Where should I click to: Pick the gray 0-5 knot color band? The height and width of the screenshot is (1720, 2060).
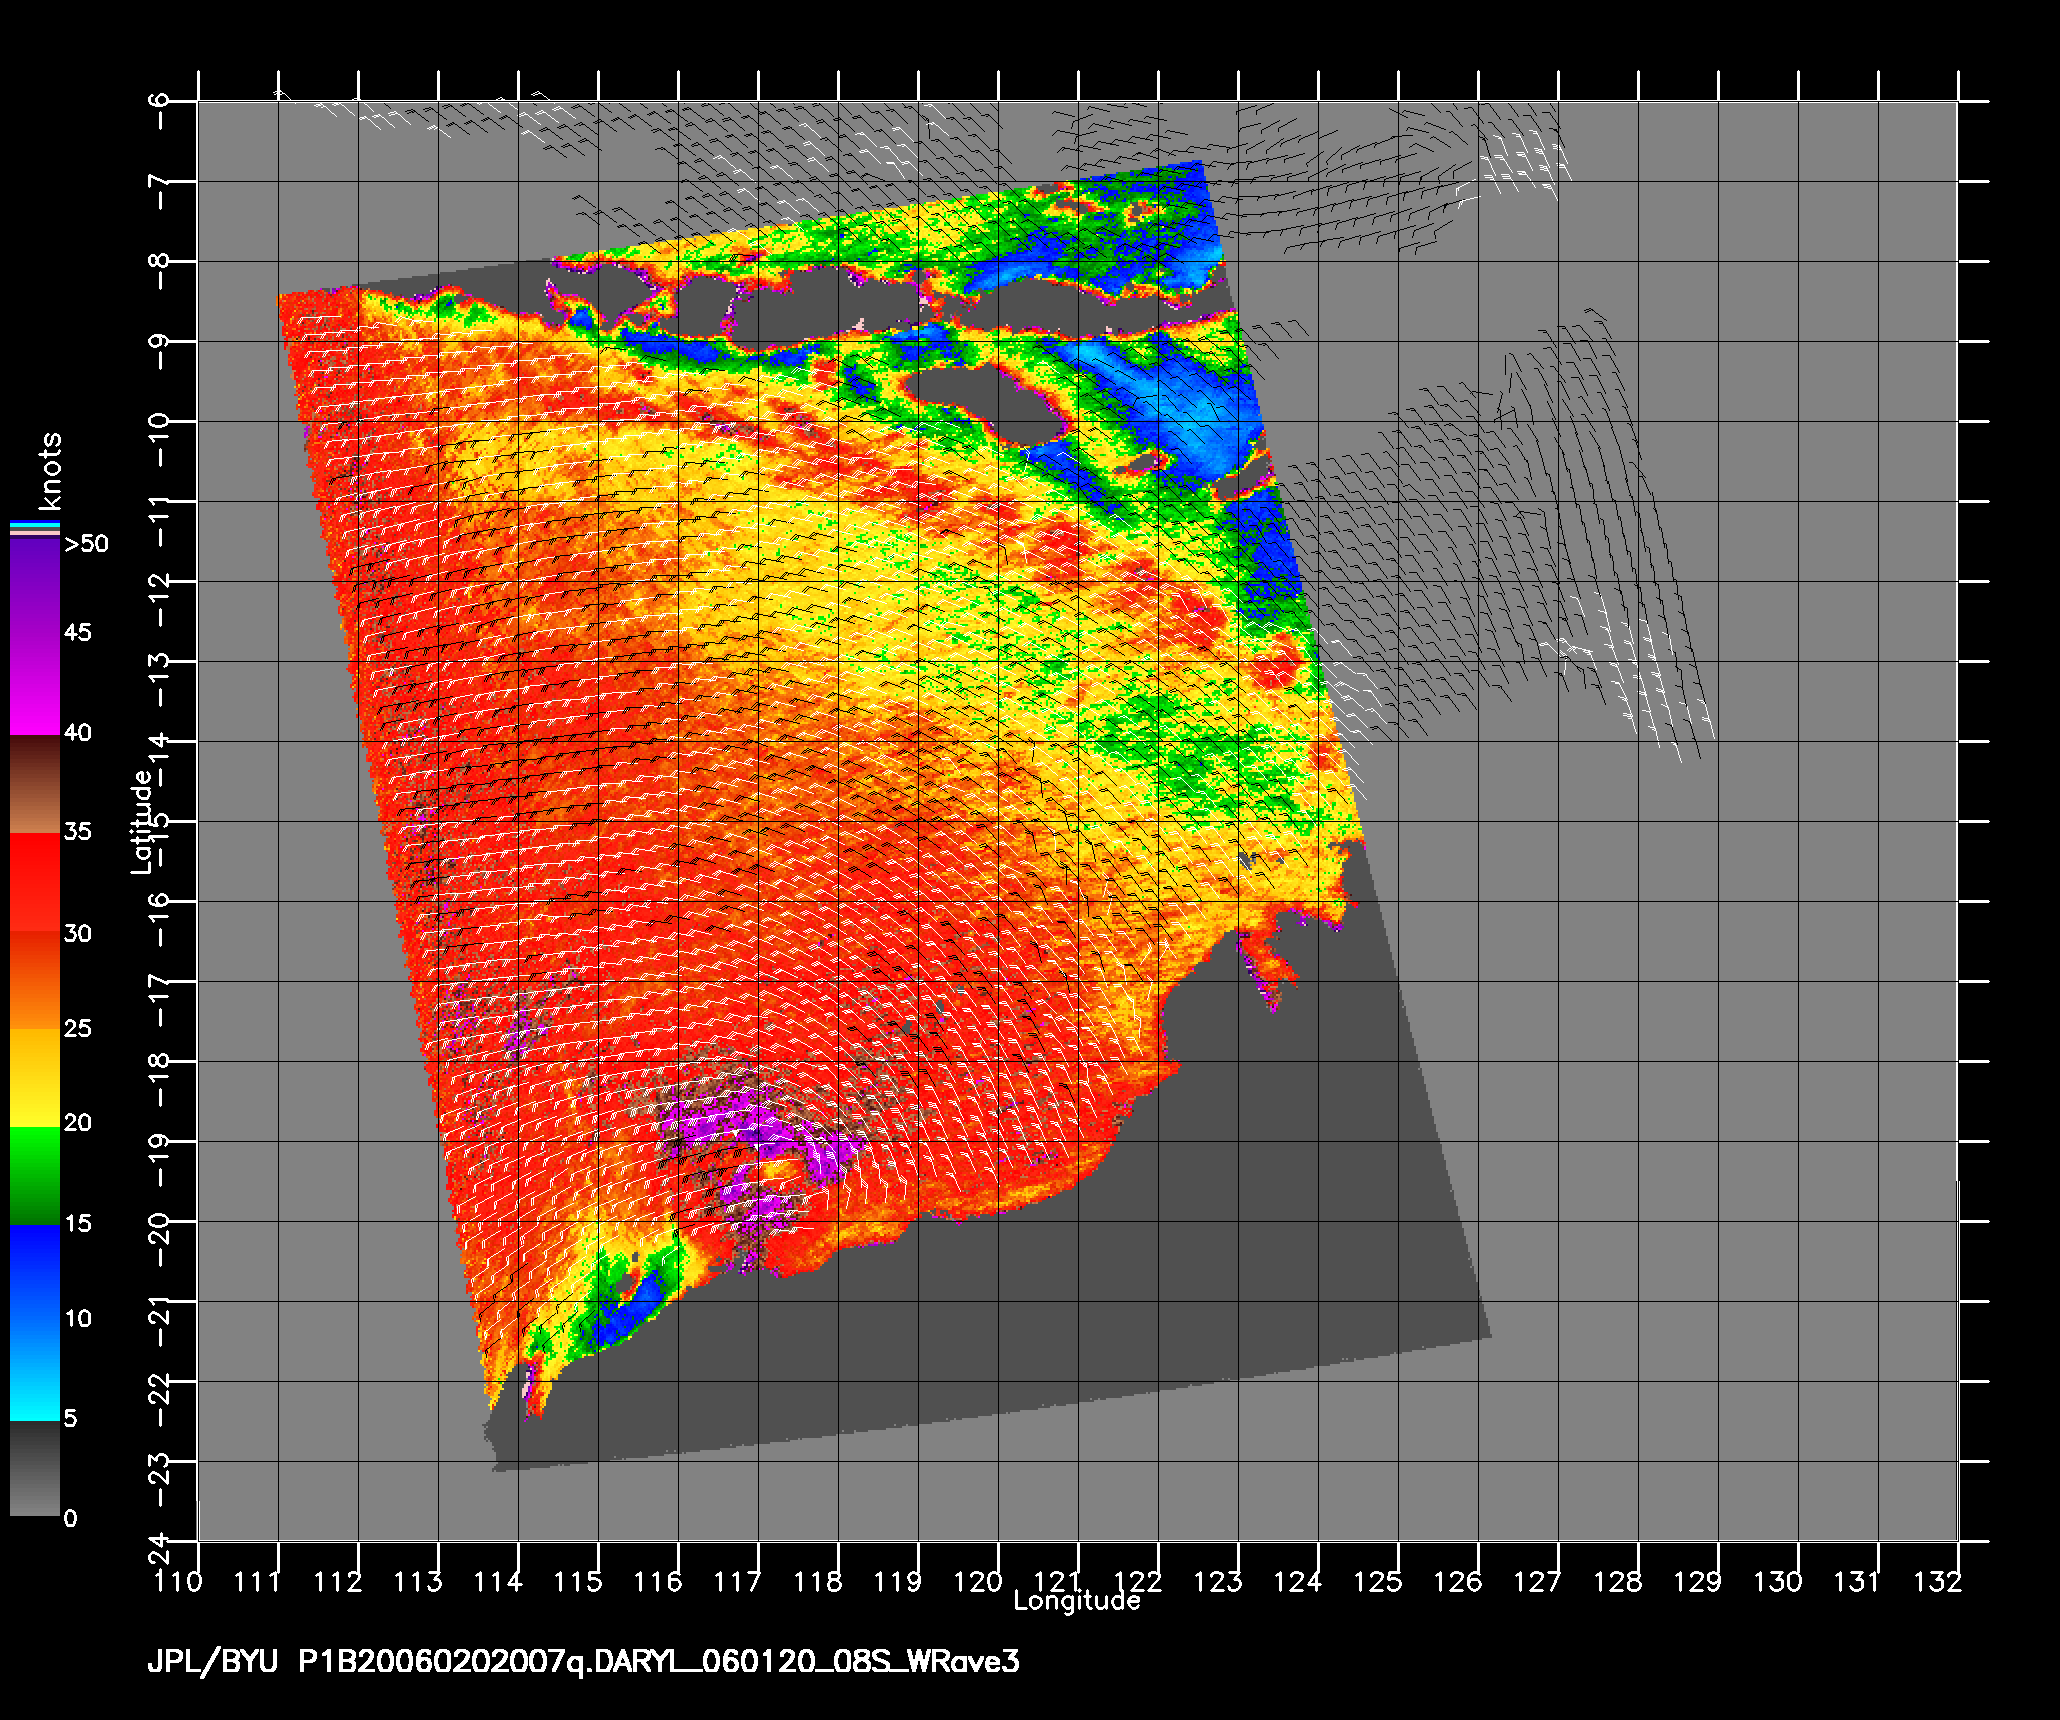tap(35, 1469)
